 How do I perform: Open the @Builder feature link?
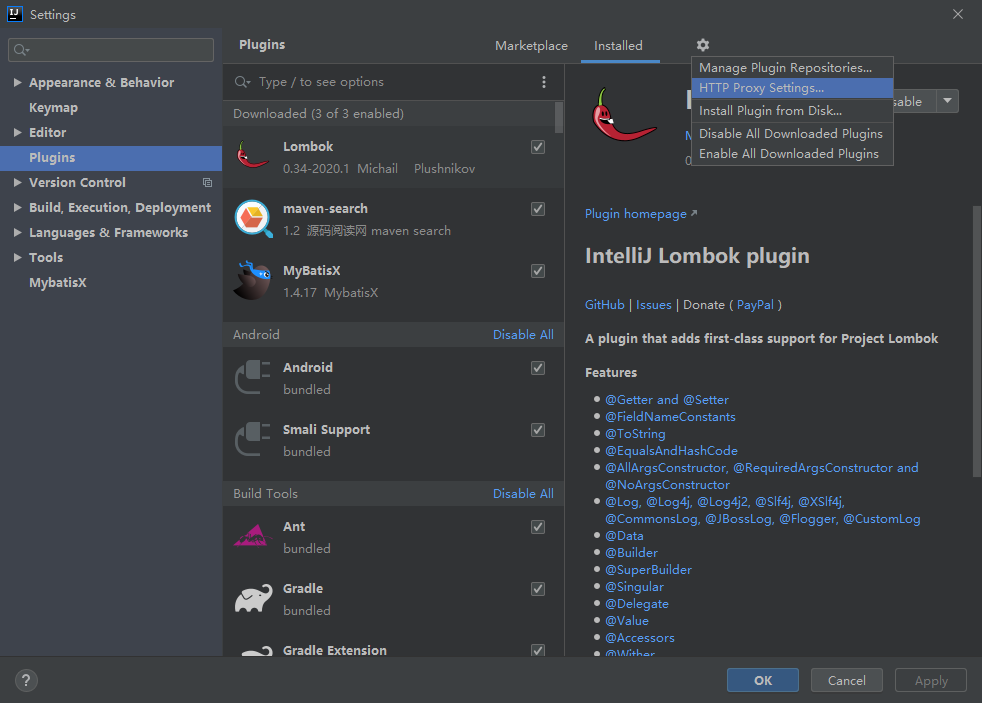pos(631,553)
